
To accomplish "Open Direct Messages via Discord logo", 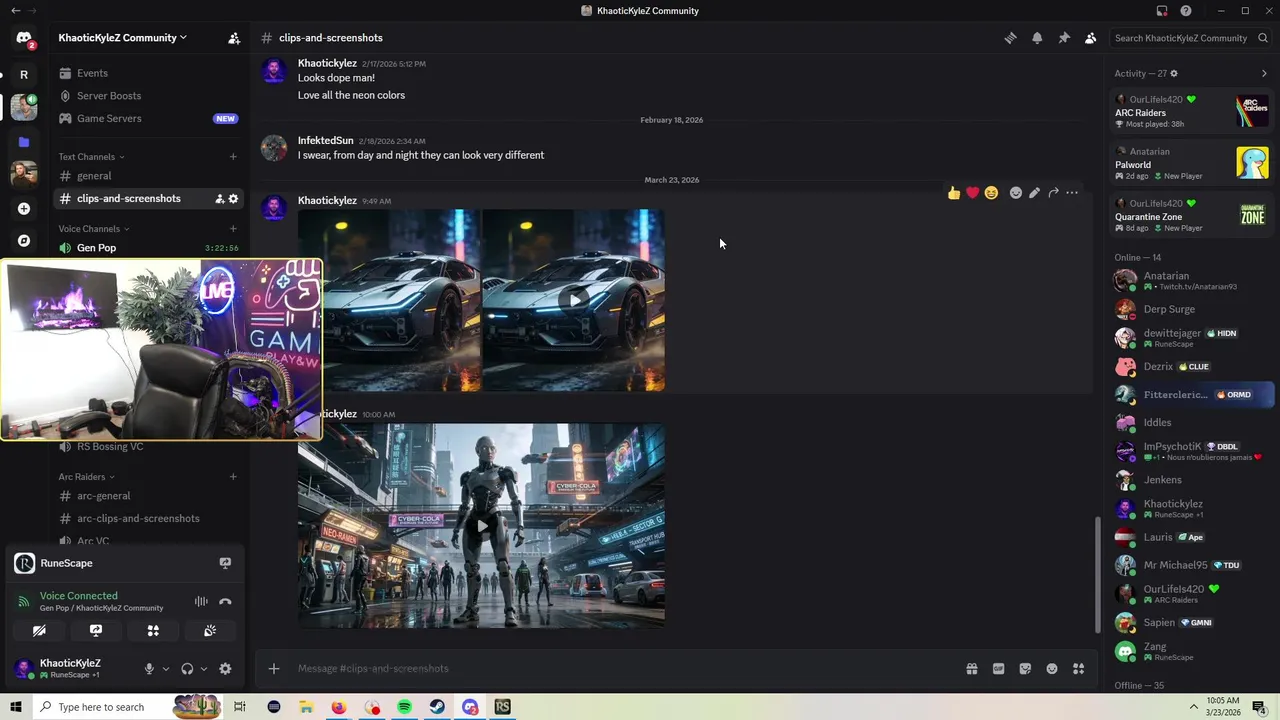I will click(24, 38).
